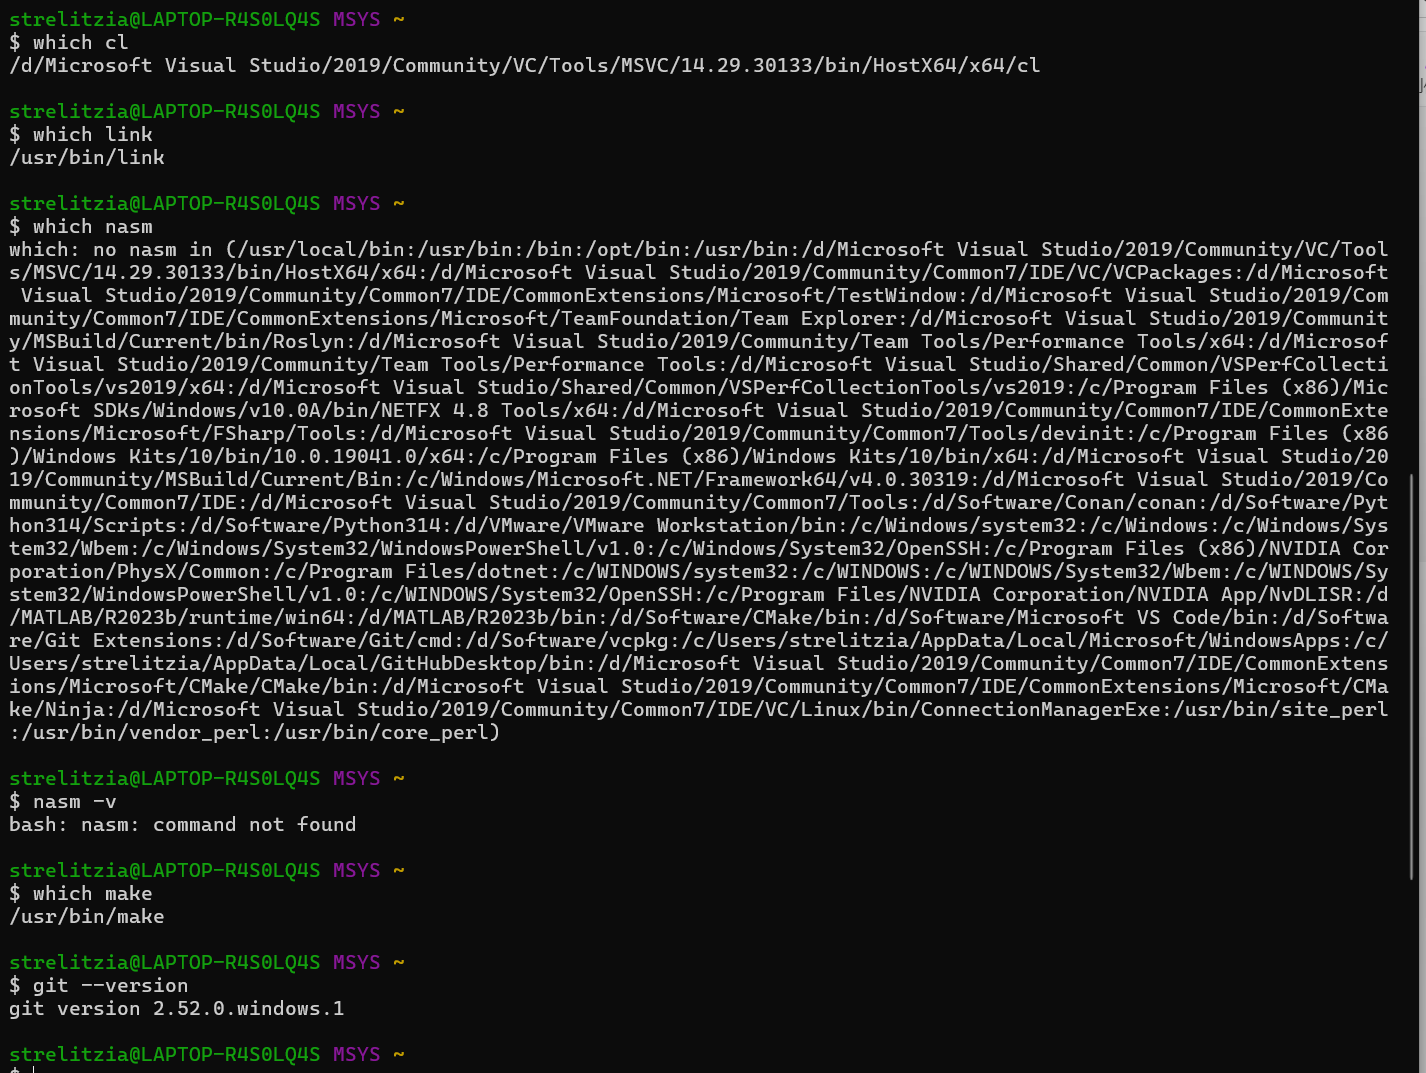The width and height of the screenshot is (1426, 1073).
Task: Click the 'nasm -v' command text
Action: [74, 801]
